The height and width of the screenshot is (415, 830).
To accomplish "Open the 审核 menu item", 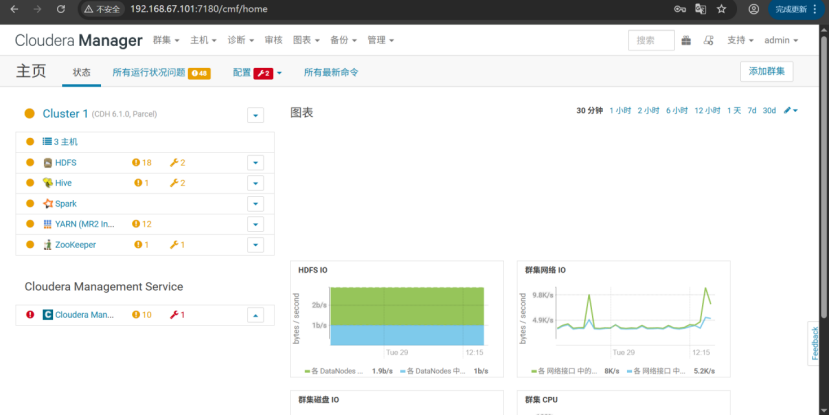I will pos(274,40).
